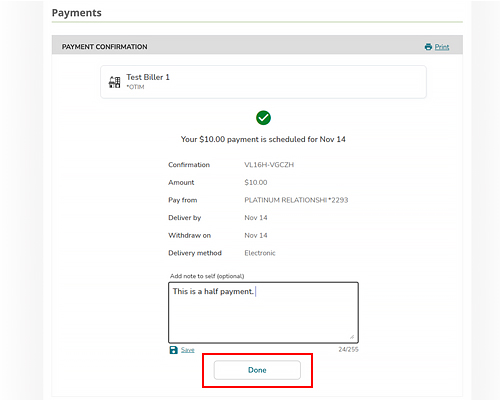The width and height of the screenshot is (500, 400).
Task: Open the Print link
Action: (x=442, y=47)
